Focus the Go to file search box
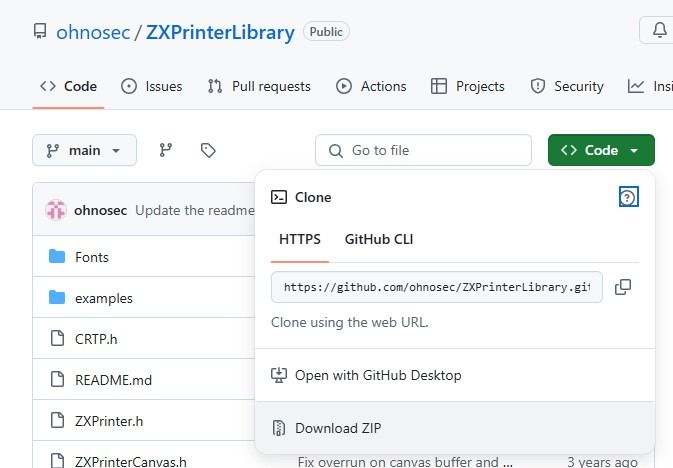 point(423,150)
